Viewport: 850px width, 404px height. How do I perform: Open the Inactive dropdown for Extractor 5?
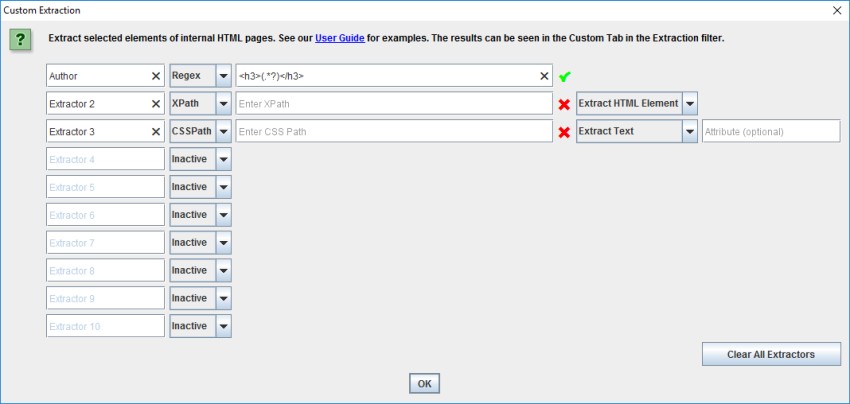pos(201,187)
